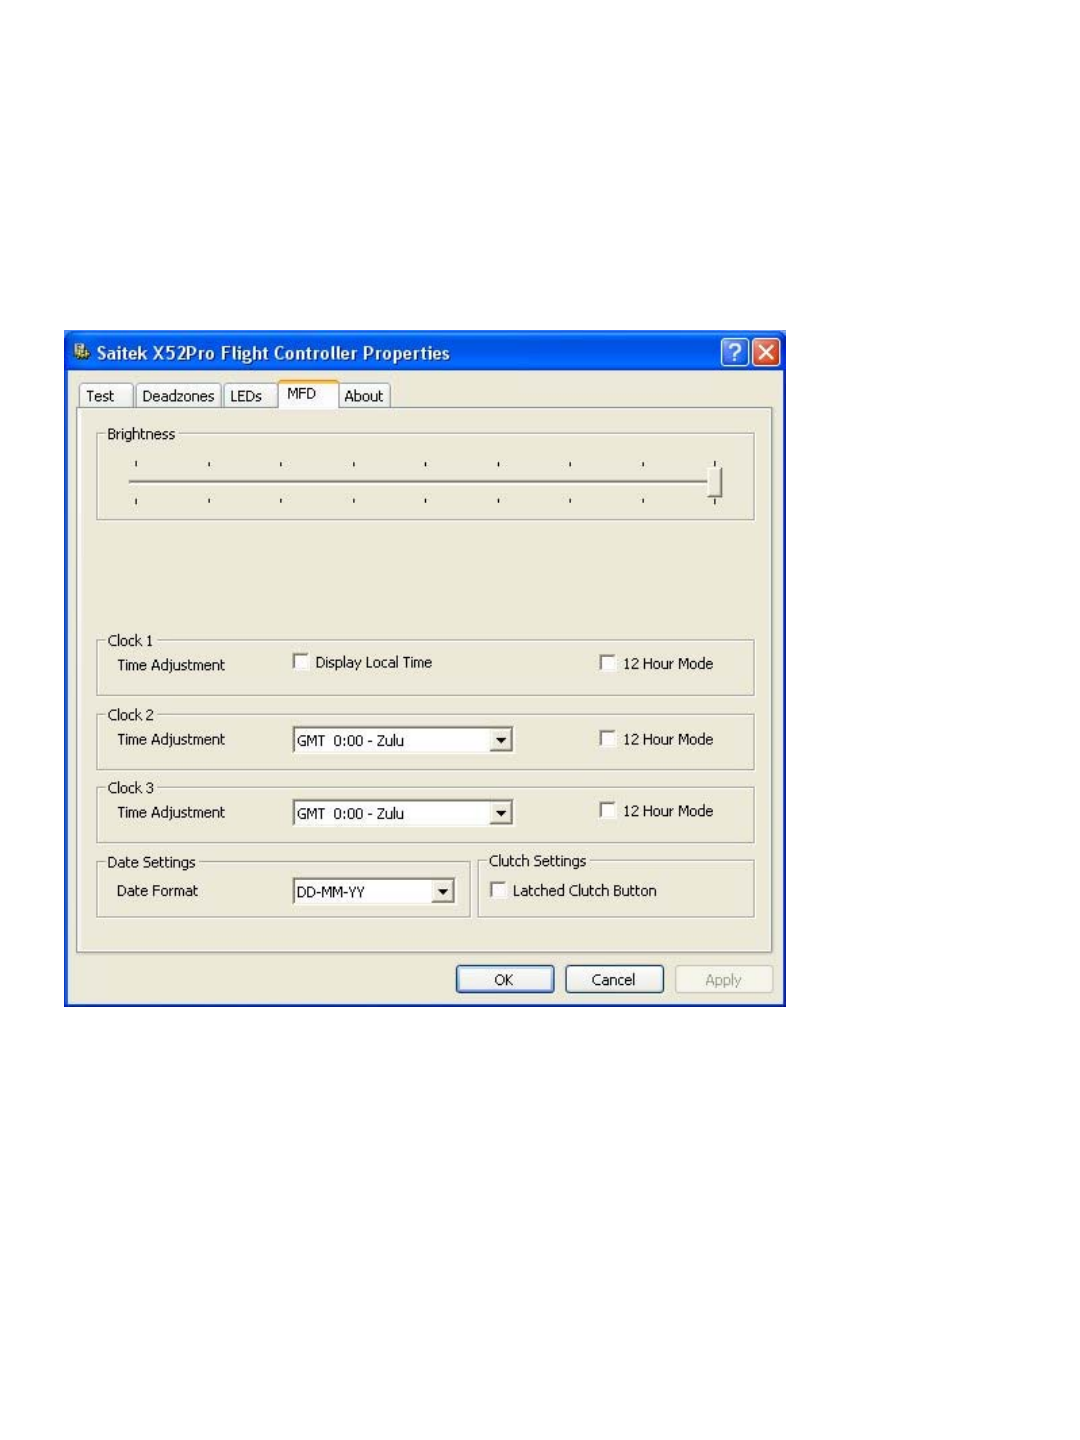Click the Cancel button
1080x1440 pixels.
(x=614, y=979)
